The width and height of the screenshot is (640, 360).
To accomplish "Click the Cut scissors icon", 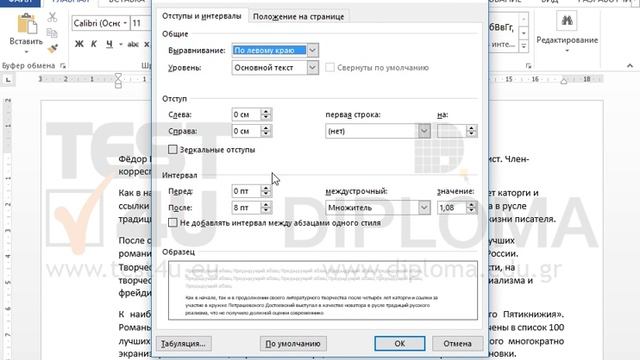I will tap(52, 17).
